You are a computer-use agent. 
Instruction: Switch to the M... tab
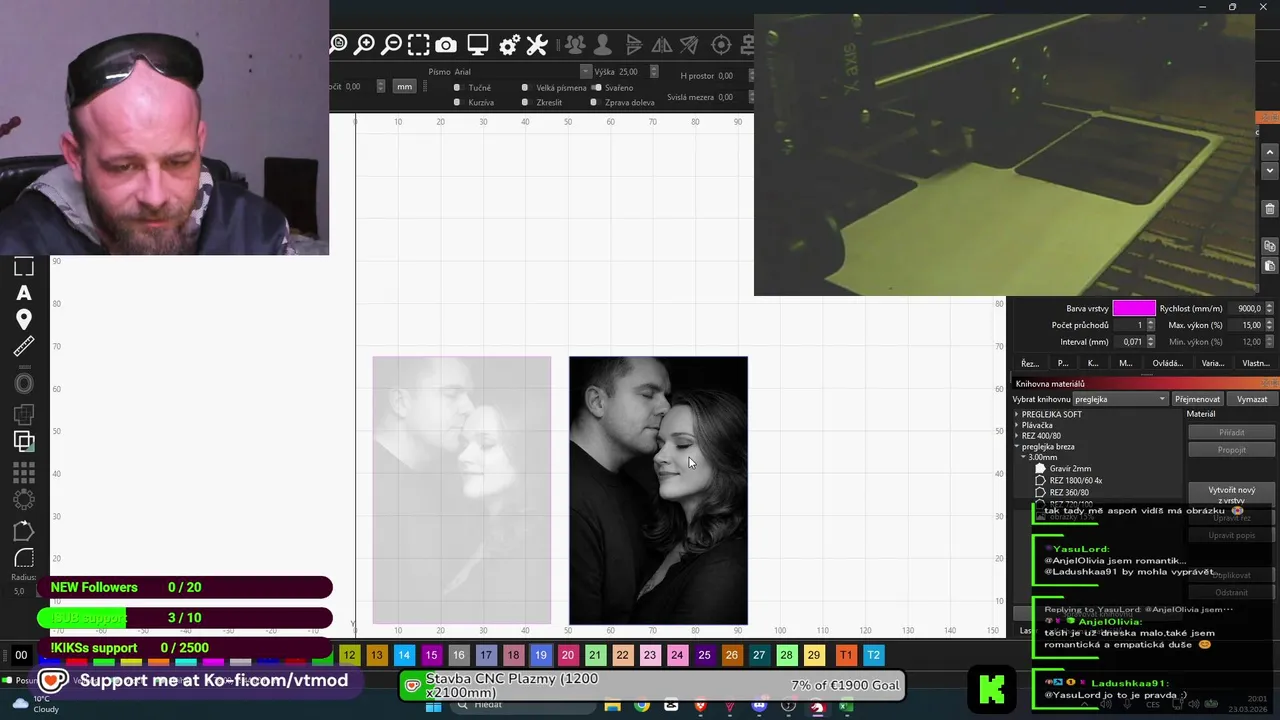pos(1125,363)
